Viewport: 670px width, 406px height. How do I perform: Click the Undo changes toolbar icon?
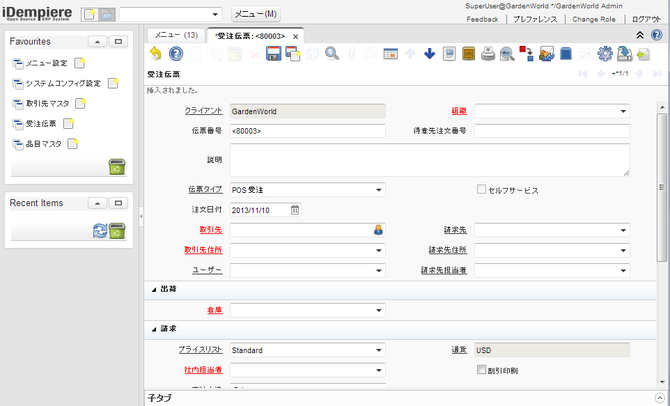pos(155,54)
